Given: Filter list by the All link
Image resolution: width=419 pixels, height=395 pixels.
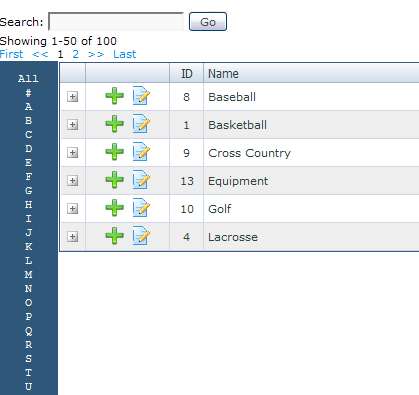Looking at the screenshot, I should 28,79.
